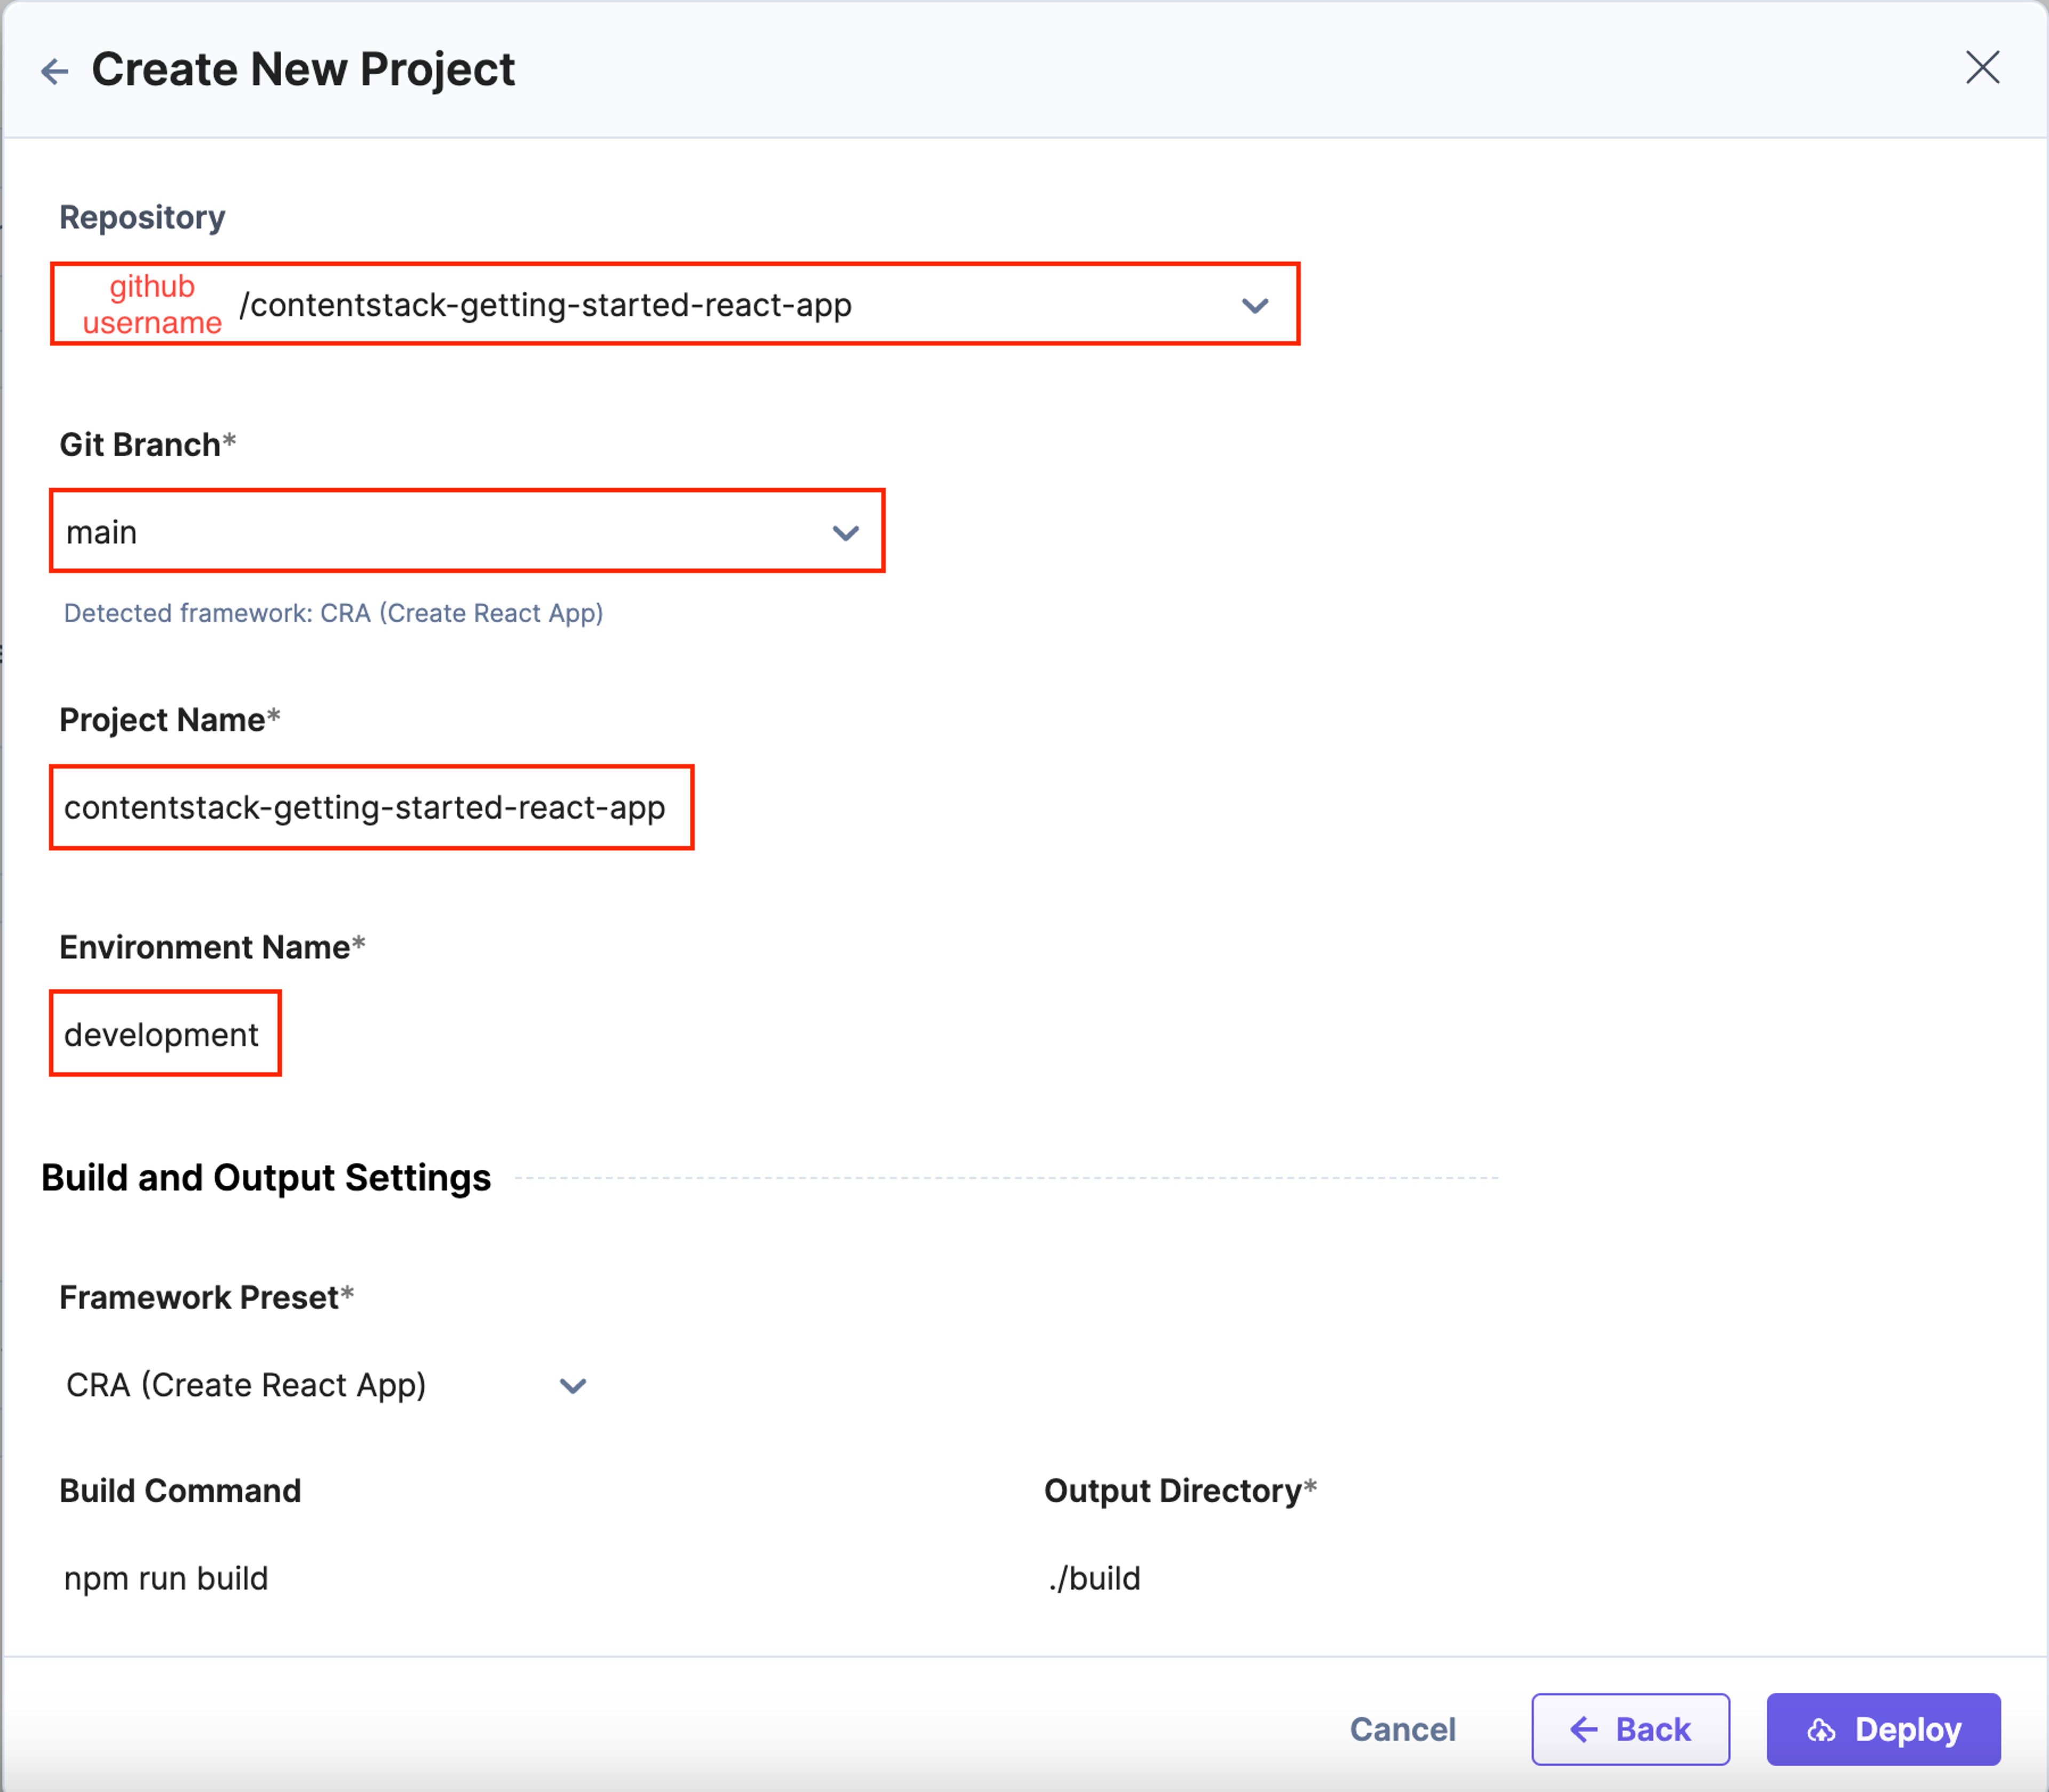This screenshot has height=1792, width=2049.
Task: Expand the Framework Preset chevron
Action: (x=573, y=1385)
